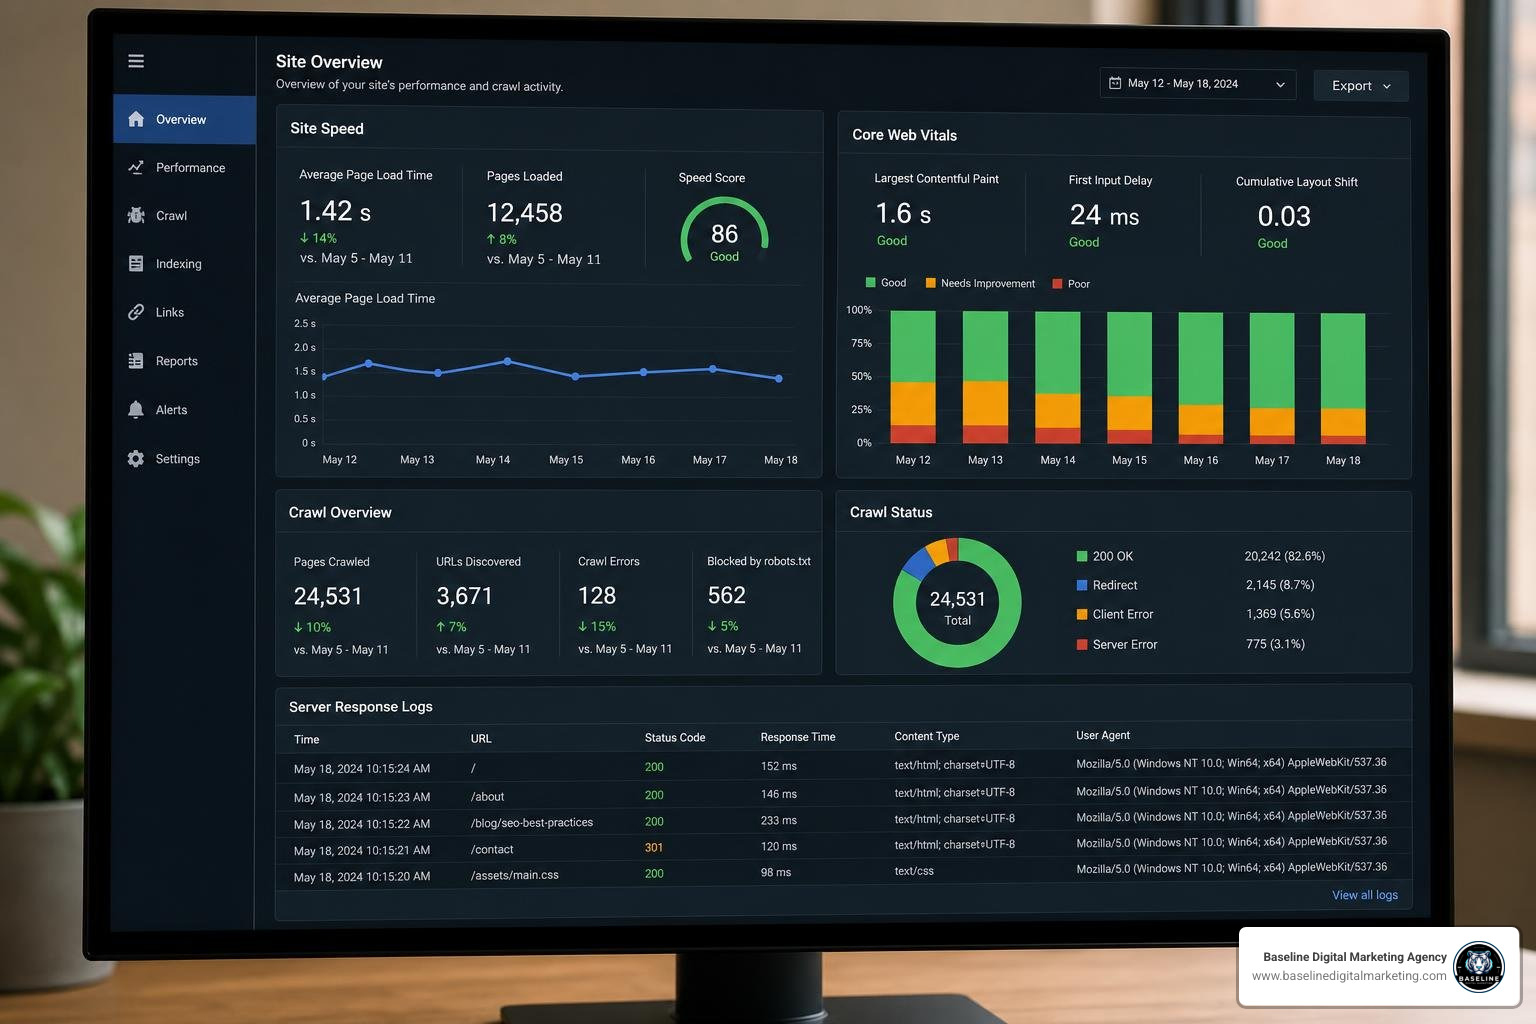Viewport: 1536px width, 1024px height.
Task: Click the Time column header in logs
Action: coord(307,740)
